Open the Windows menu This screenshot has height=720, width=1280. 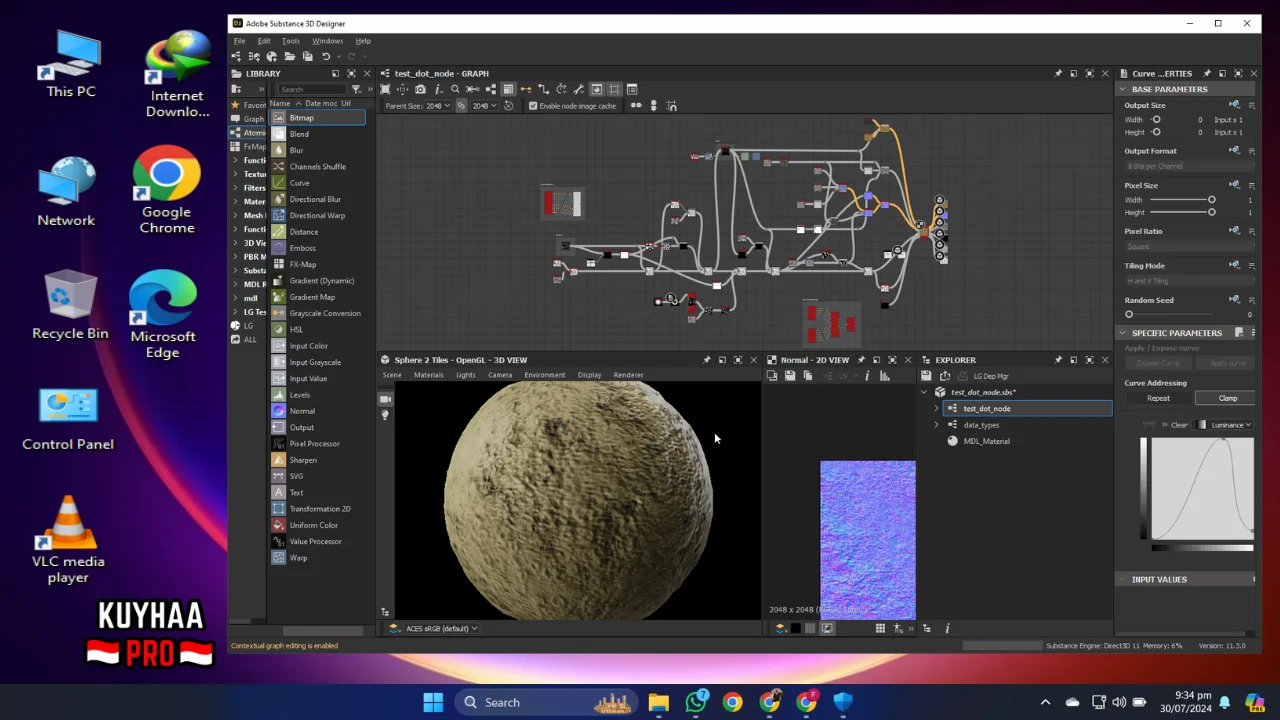coord(327,41)
